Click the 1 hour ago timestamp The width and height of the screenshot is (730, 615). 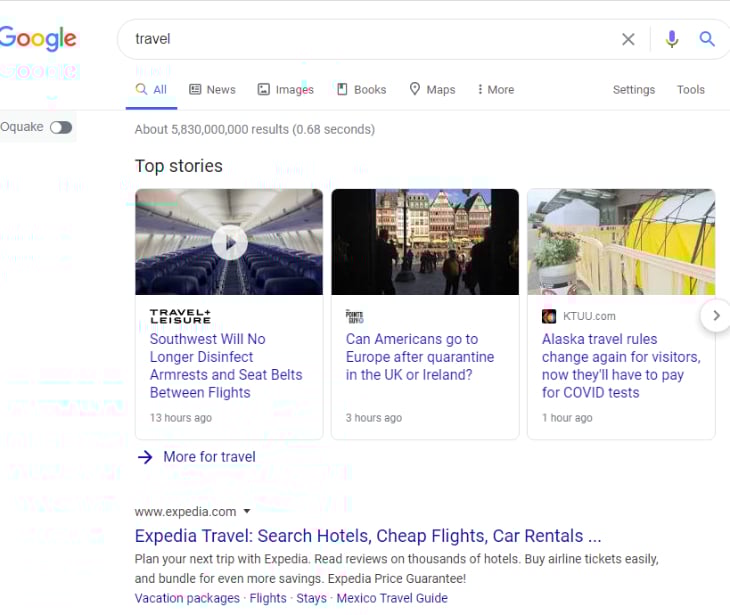tap(567, 418)
